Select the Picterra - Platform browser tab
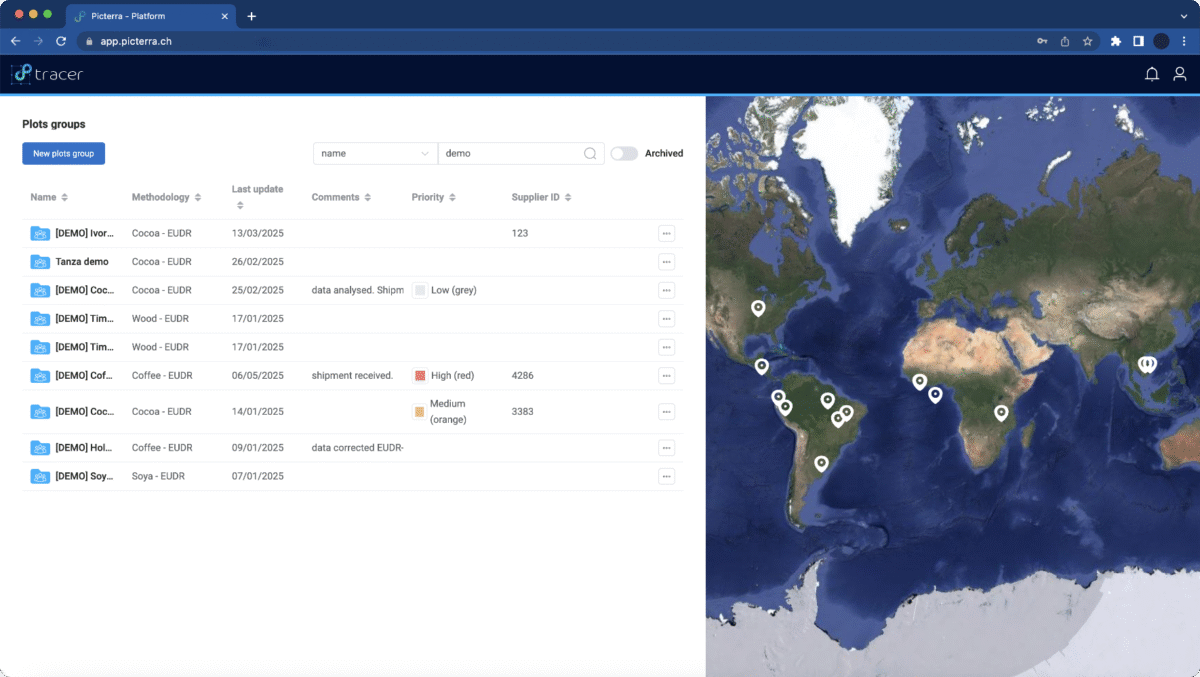 coord(150,16)
